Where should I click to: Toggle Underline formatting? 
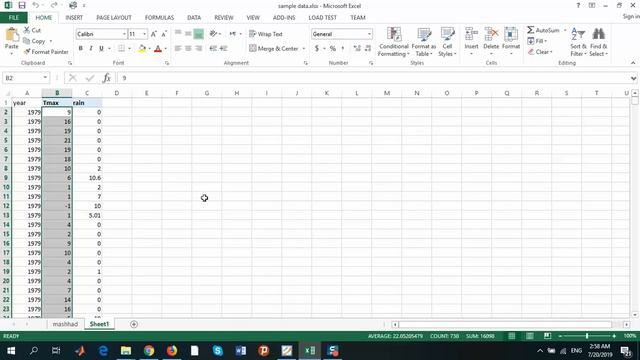(101, 49)
